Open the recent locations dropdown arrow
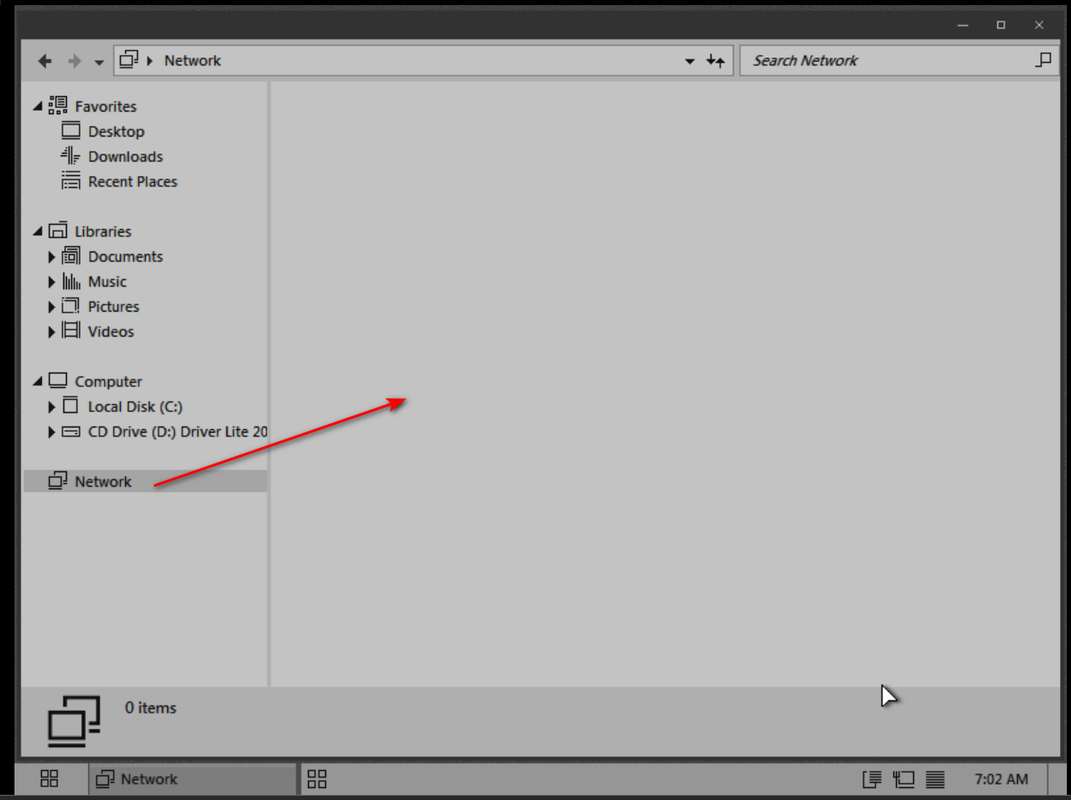This screenshot has width=1071, height=800. [99, 62]
